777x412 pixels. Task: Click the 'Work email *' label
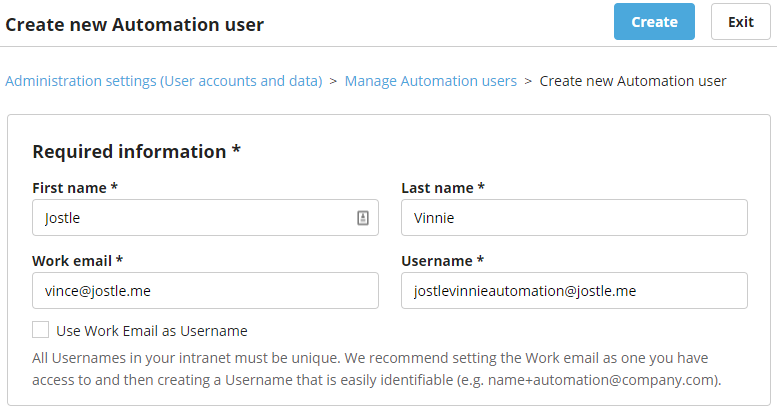[77, 261]
